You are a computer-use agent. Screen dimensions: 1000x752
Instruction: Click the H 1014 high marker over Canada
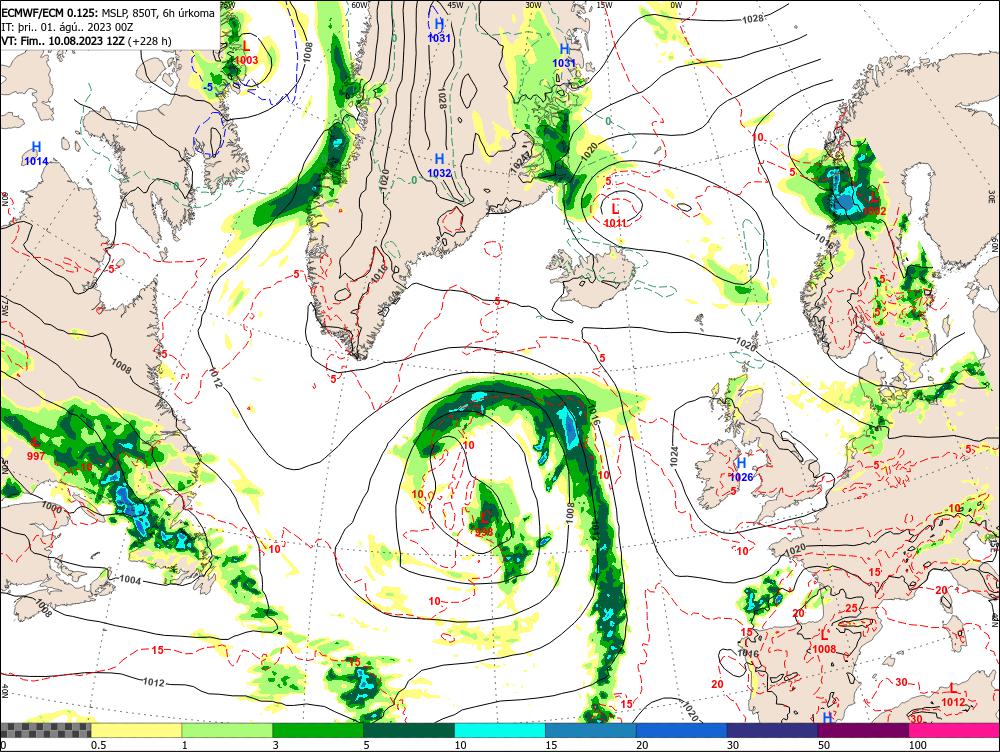point(36,154)
